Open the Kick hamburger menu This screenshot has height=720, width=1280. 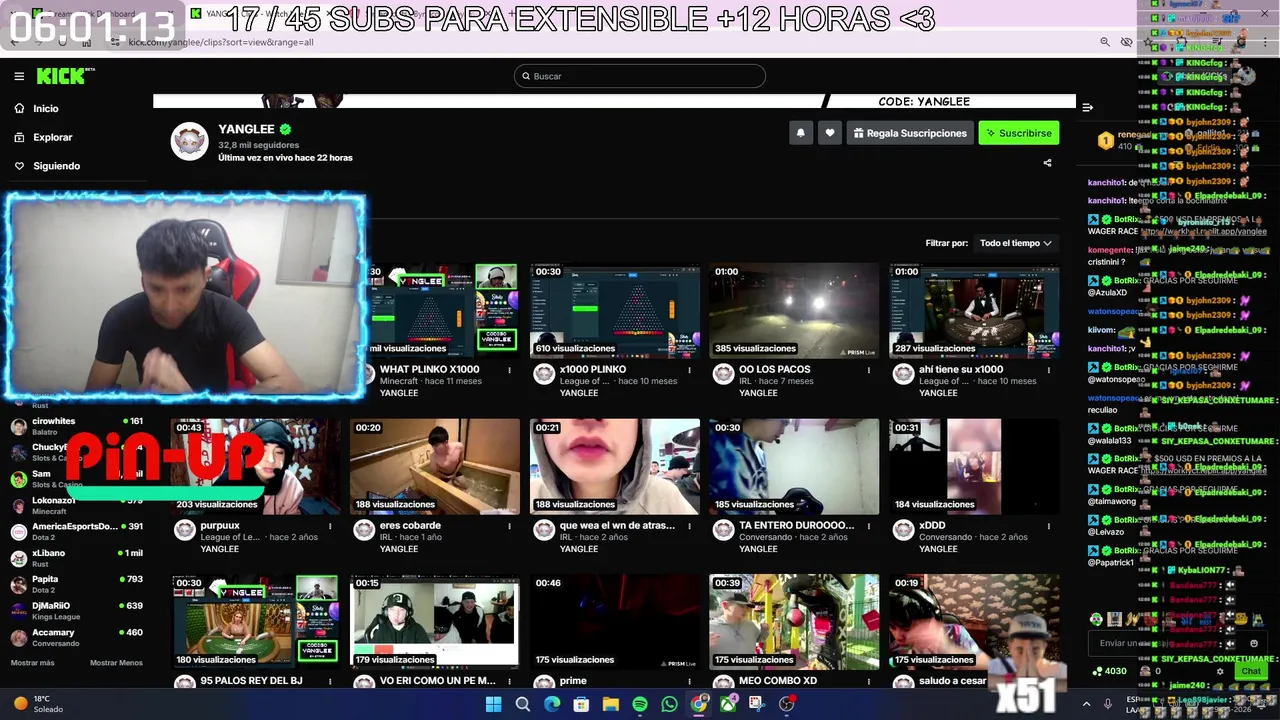coord(19,76)
